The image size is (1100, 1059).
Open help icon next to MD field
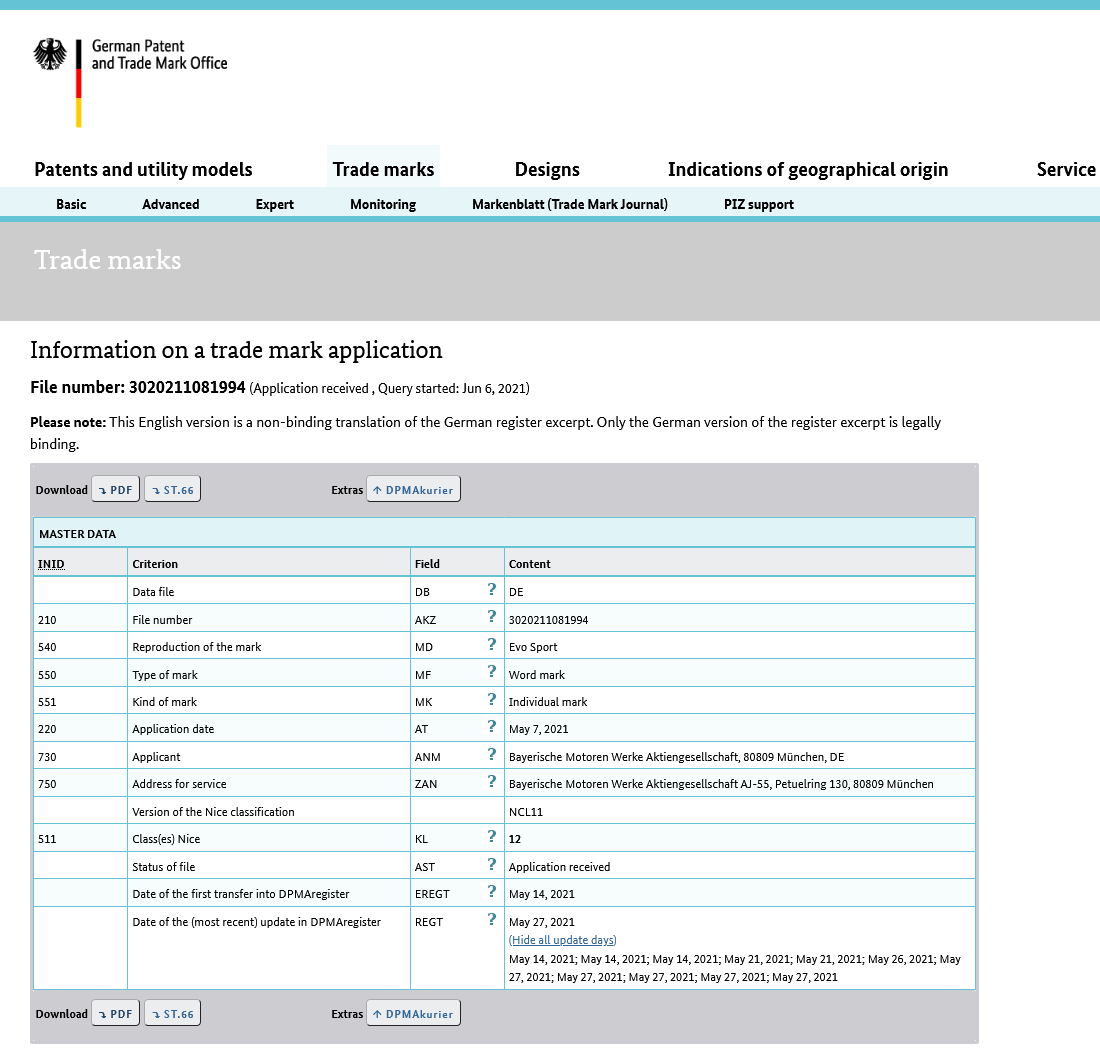[492, 645]
